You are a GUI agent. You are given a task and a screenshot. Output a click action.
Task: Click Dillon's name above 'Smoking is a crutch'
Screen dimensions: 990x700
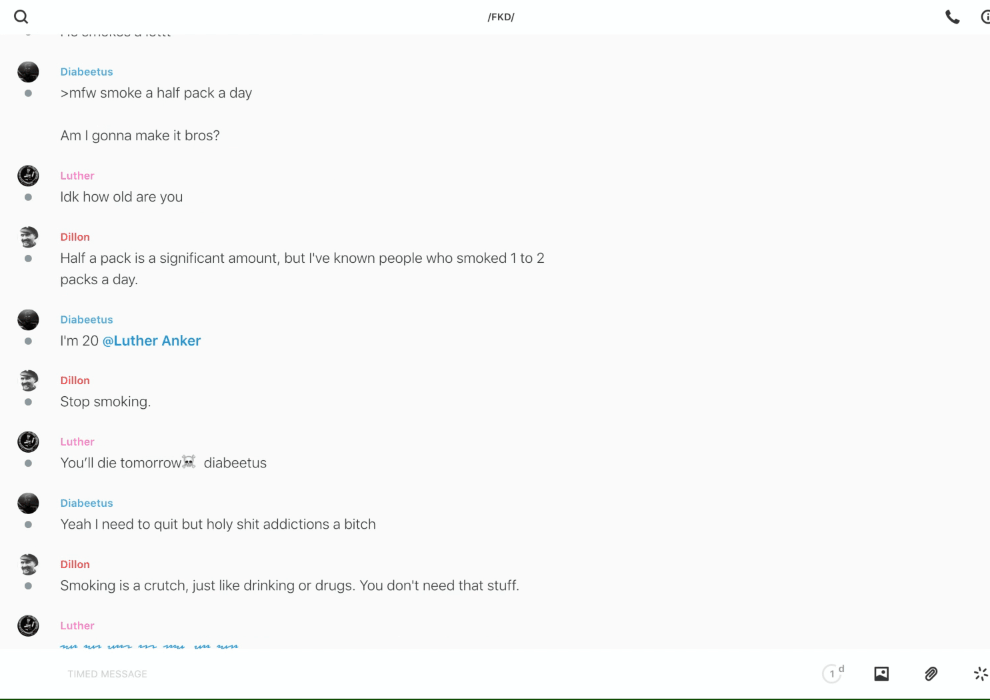coord(75,565)
